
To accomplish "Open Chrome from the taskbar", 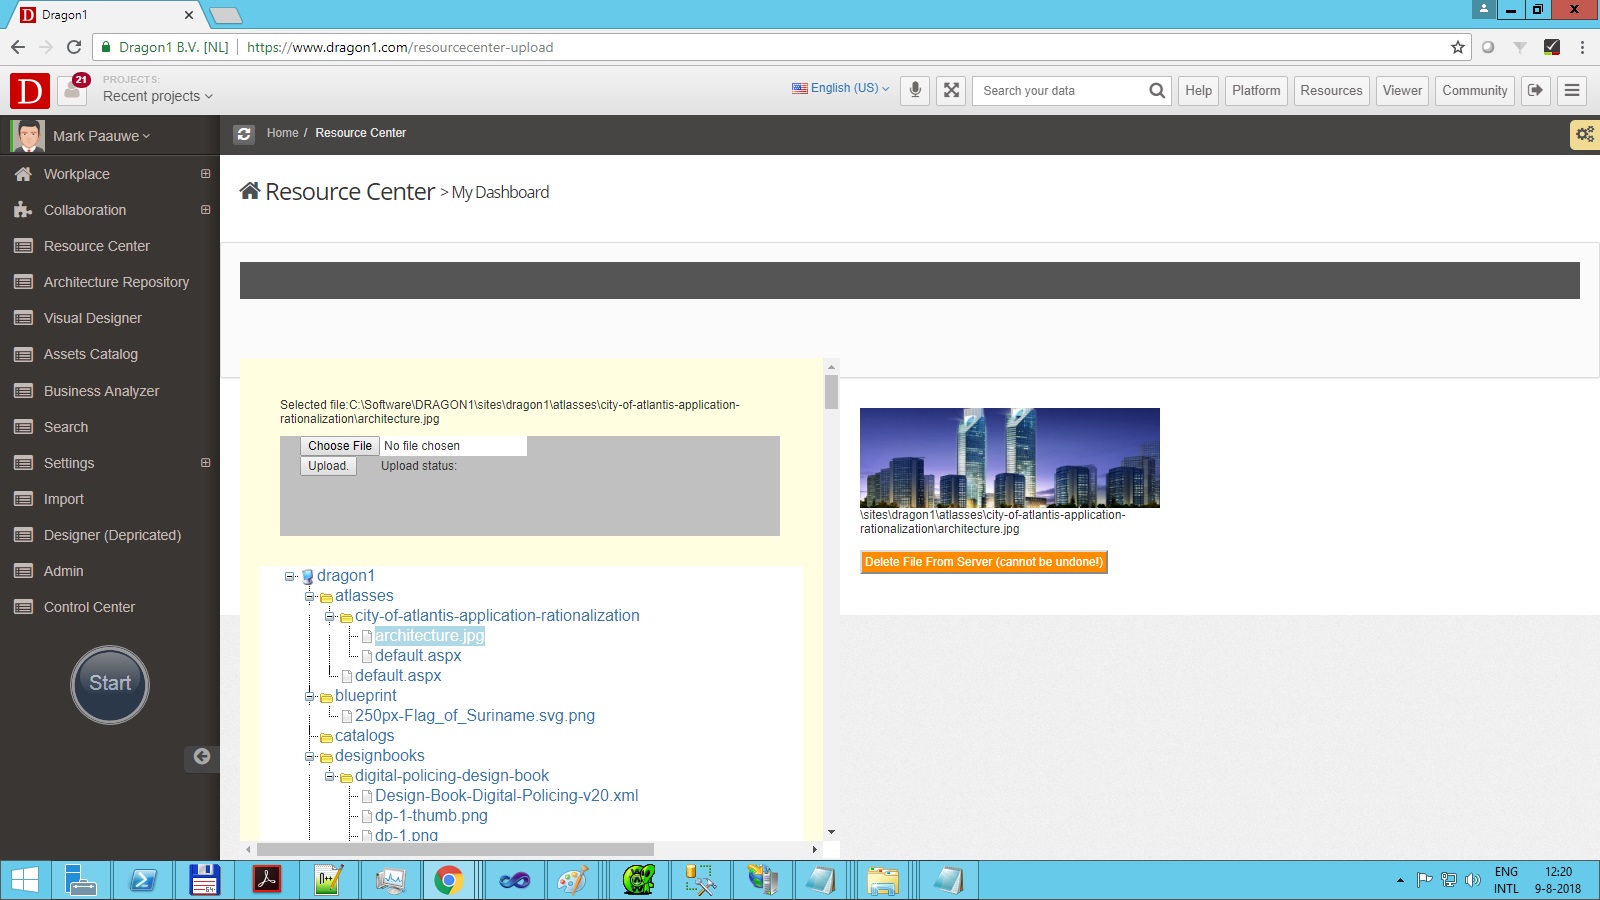I will click(x=448, y=880).
